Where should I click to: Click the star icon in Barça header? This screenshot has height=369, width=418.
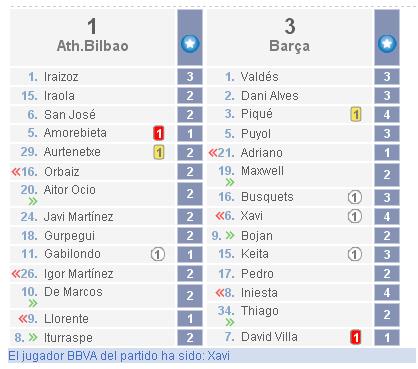387,44
